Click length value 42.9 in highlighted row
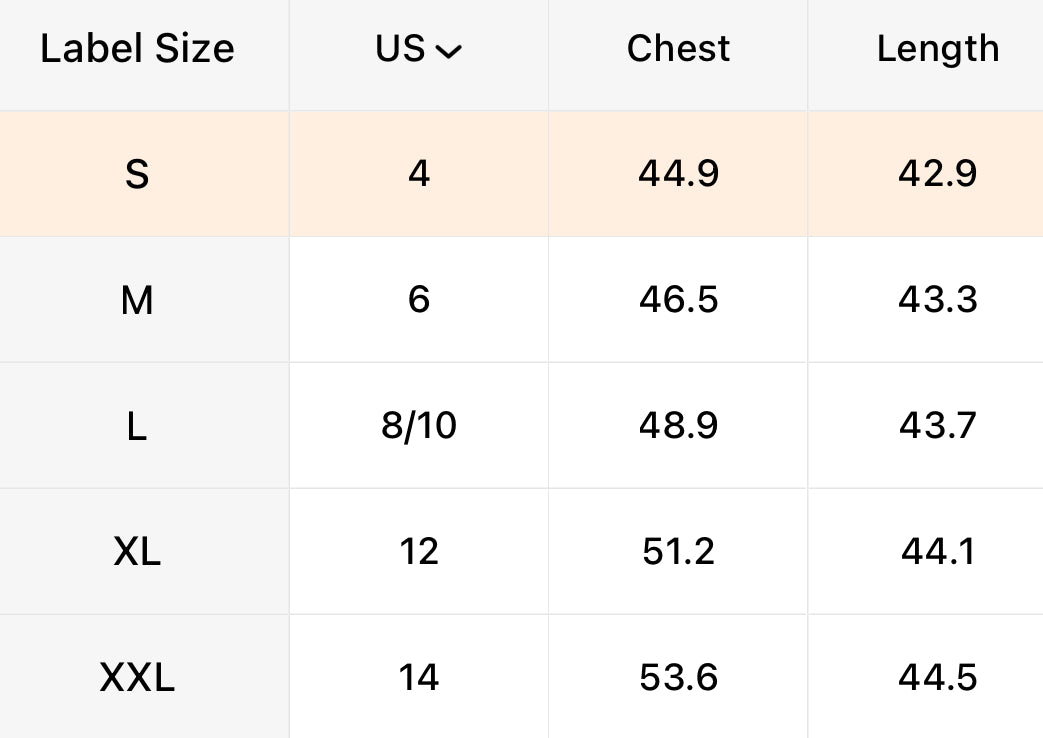 click(937, 174)
